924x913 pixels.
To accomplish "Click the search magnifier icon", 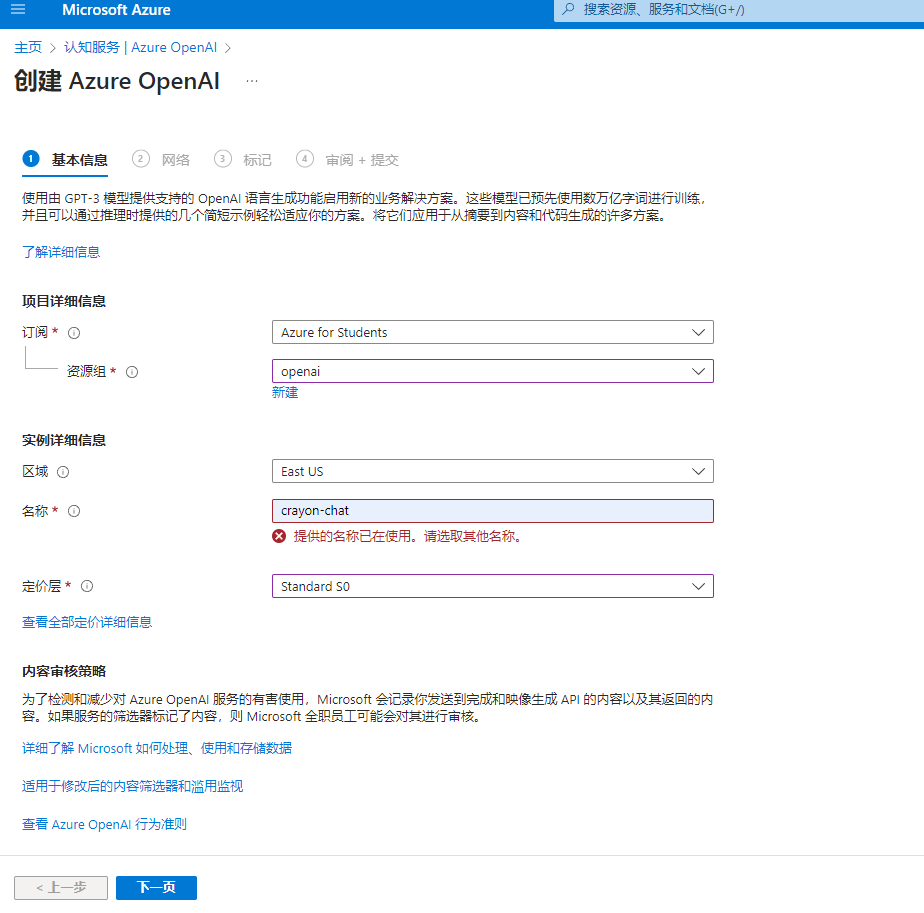I will [568, 9].
